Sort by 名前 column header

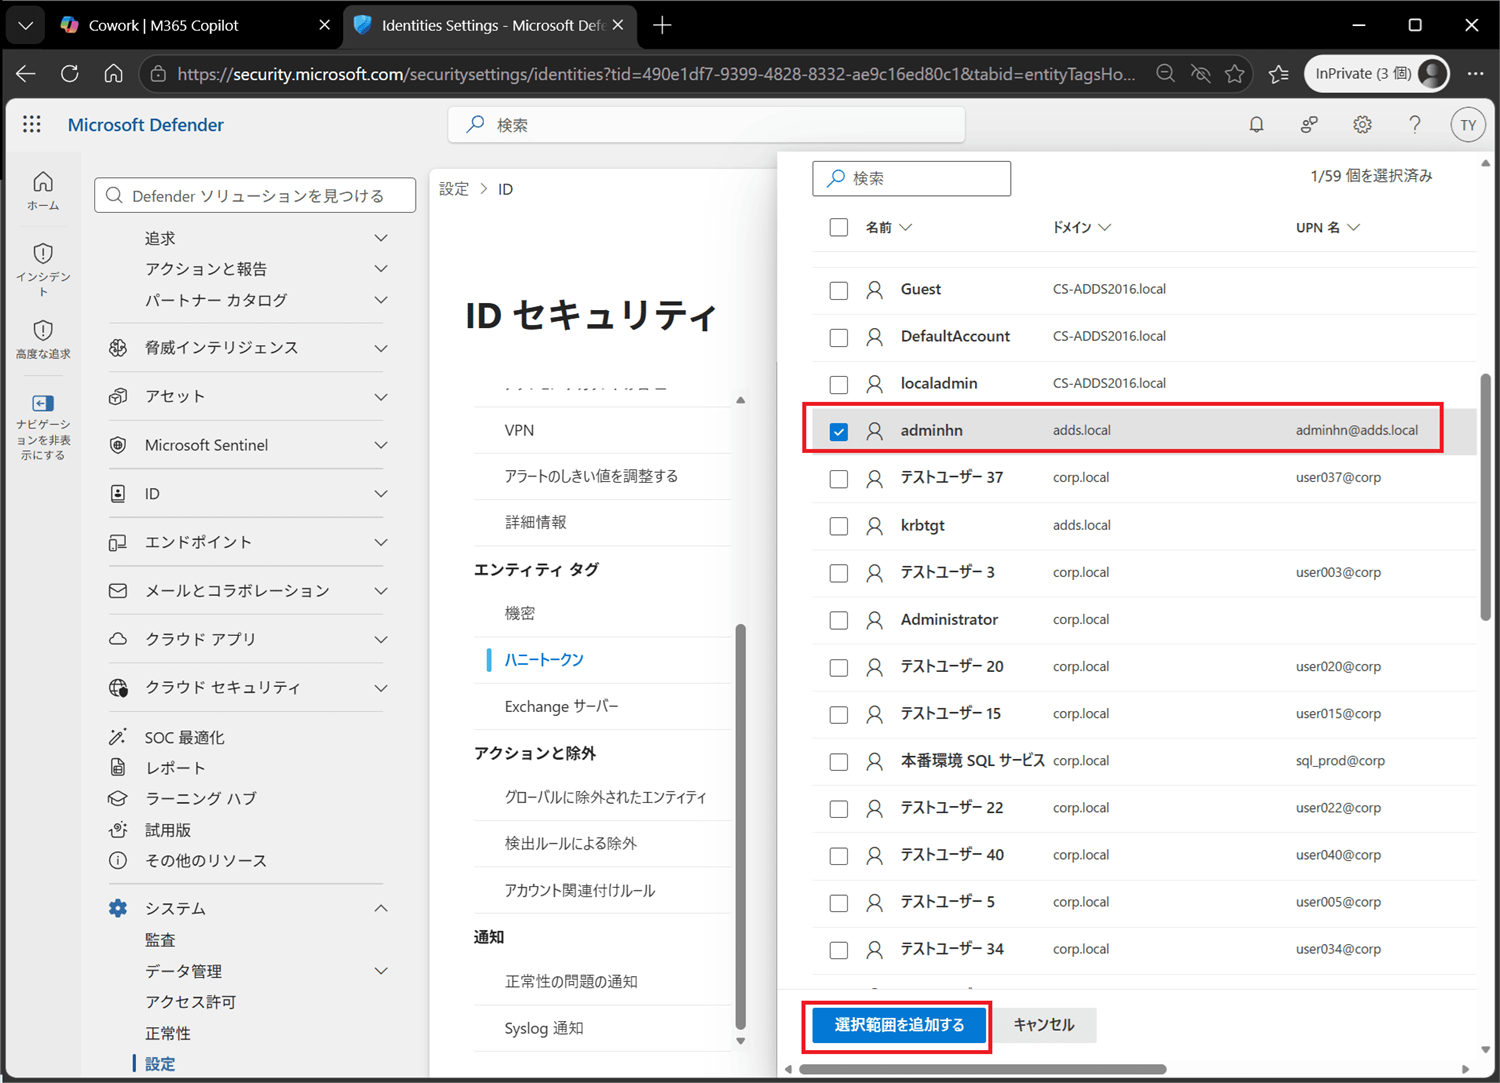tap(889, 227)
